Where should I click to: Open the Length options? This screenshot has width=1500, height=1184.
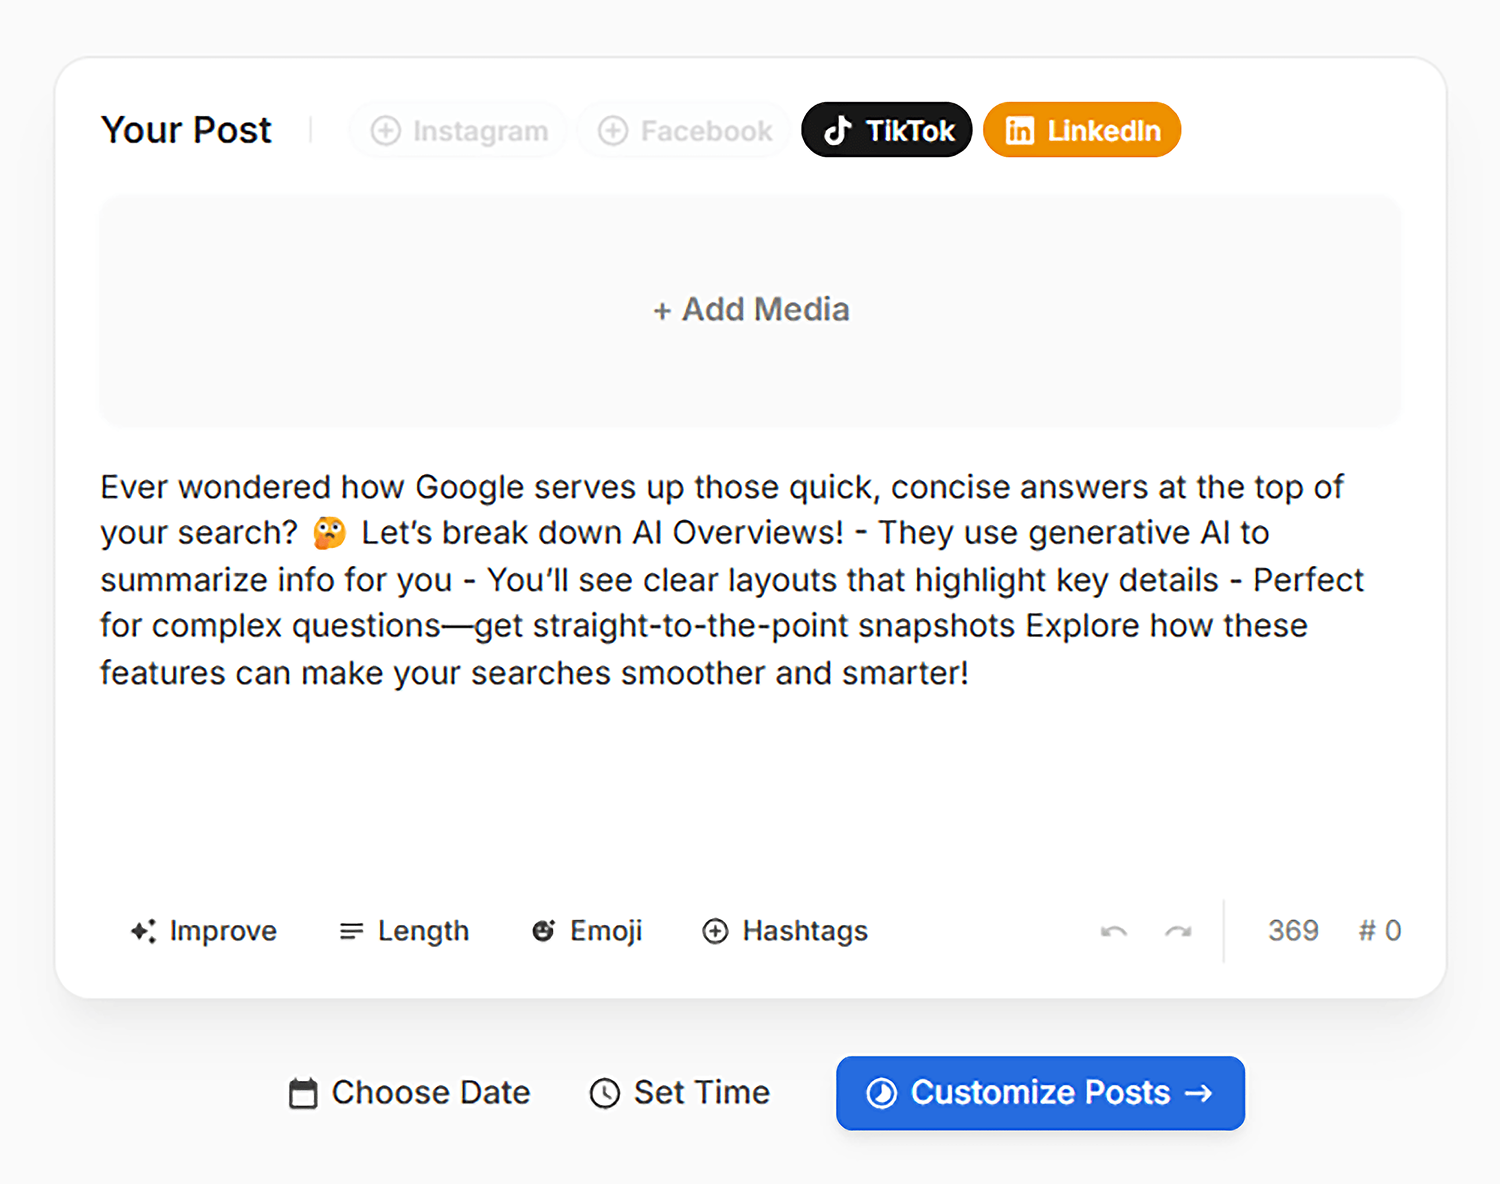[404, 931]
